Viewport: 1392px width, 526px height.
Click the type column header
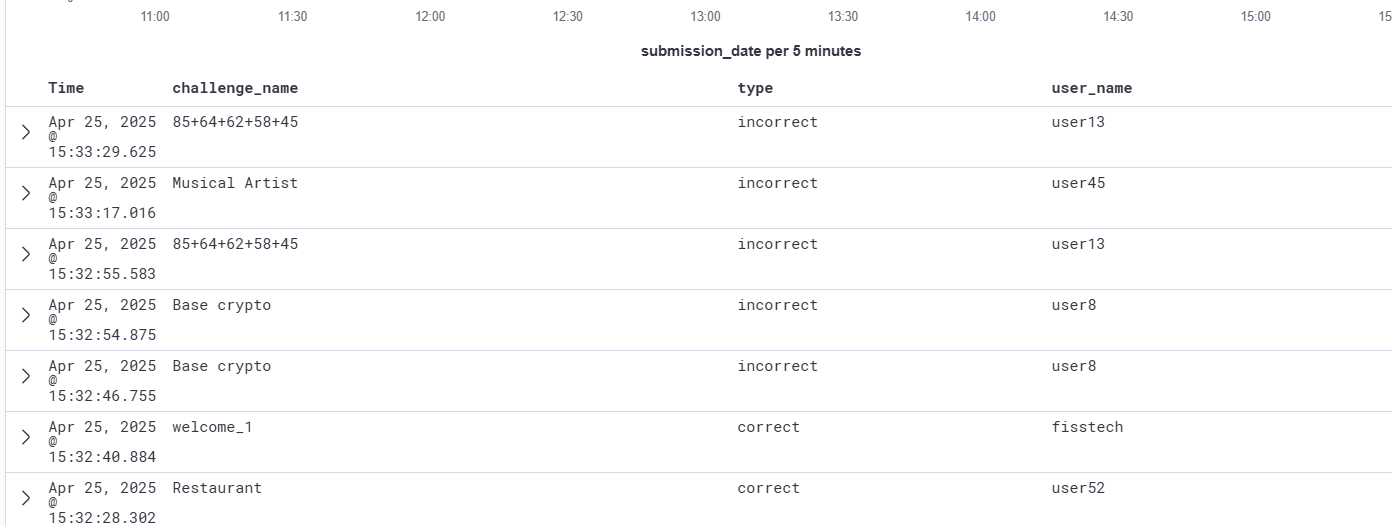click(755, 88)
